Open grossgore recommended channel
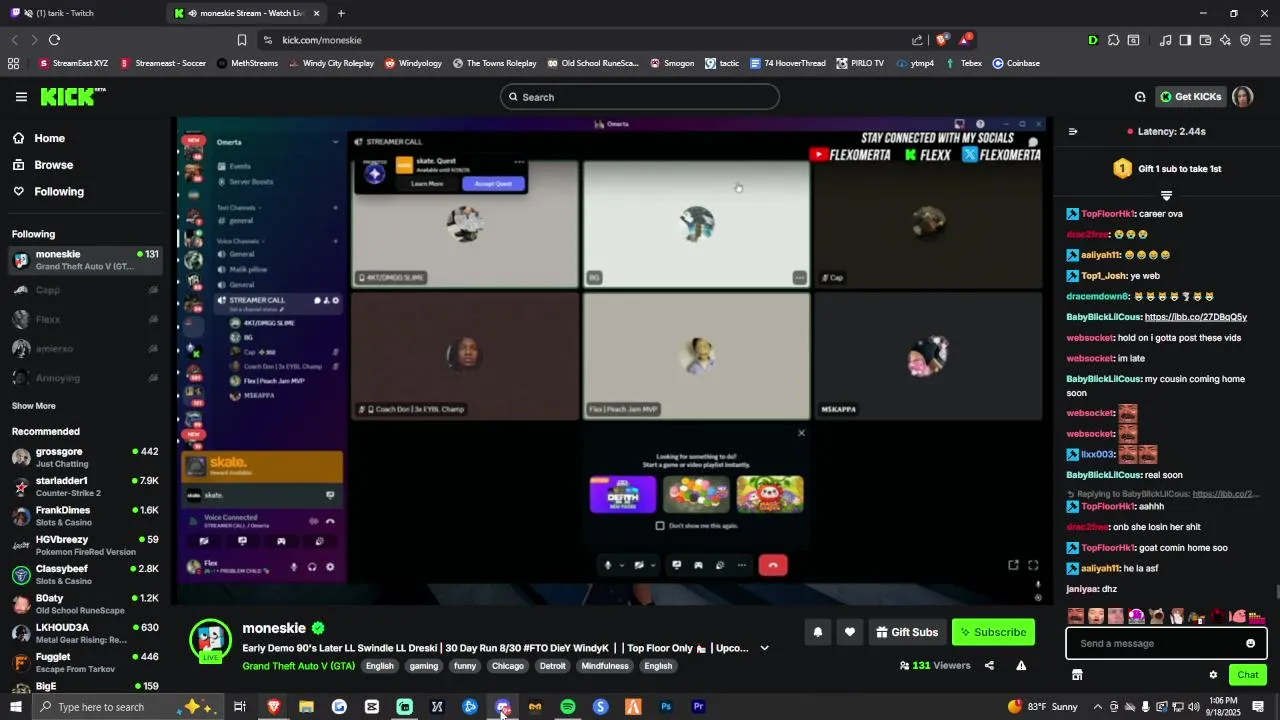 [x=85, y=458]
